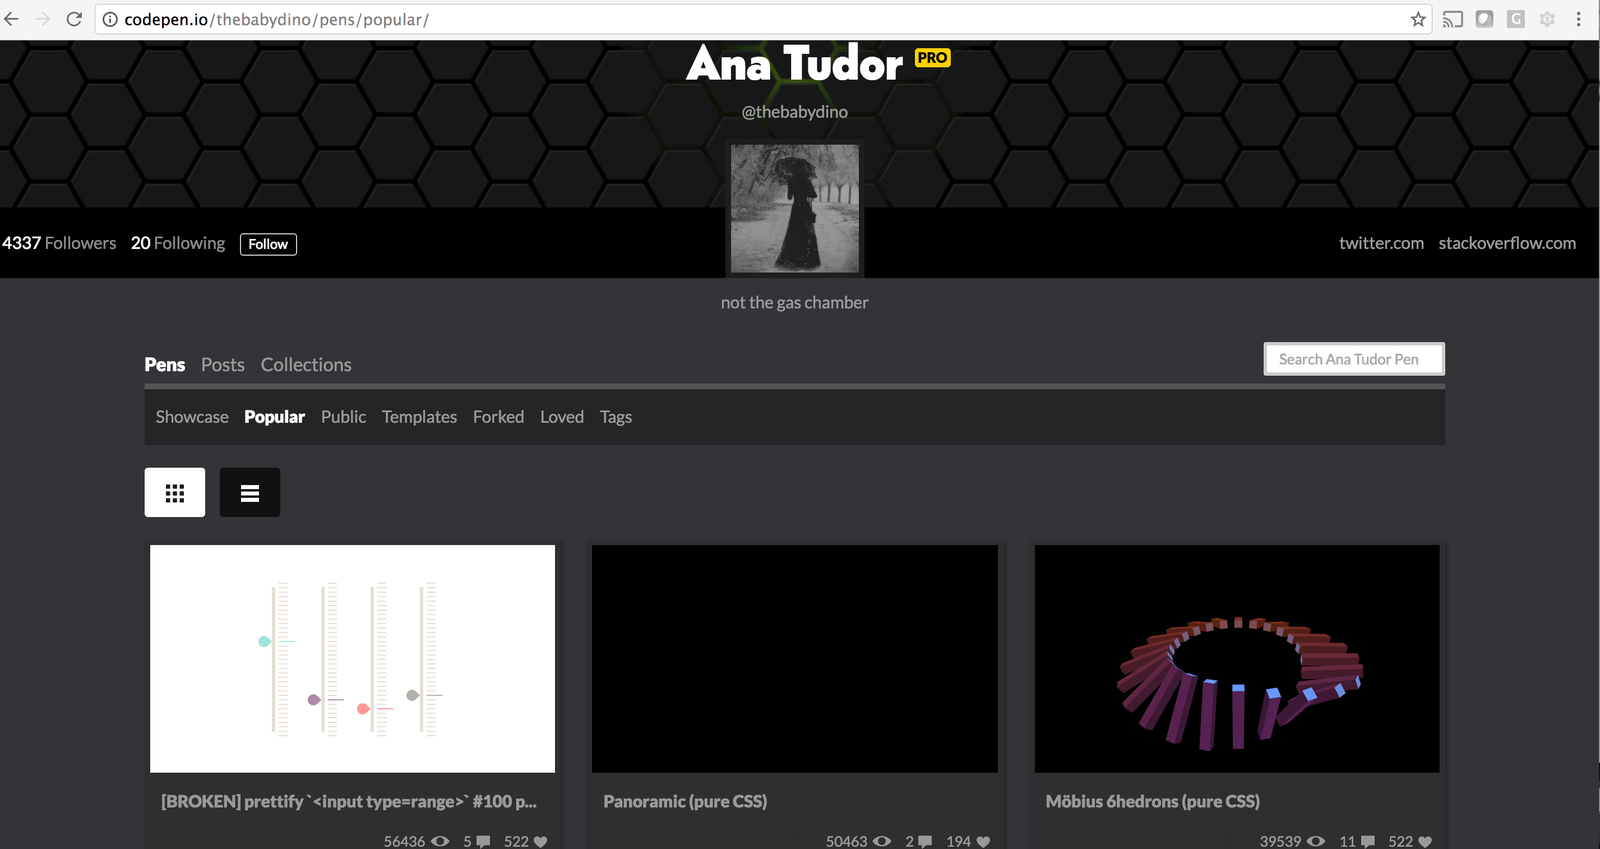Open the Showcase sub-tab
Image resolution: width=1600 pixels, height=849 pixels.
pos(192,417)
